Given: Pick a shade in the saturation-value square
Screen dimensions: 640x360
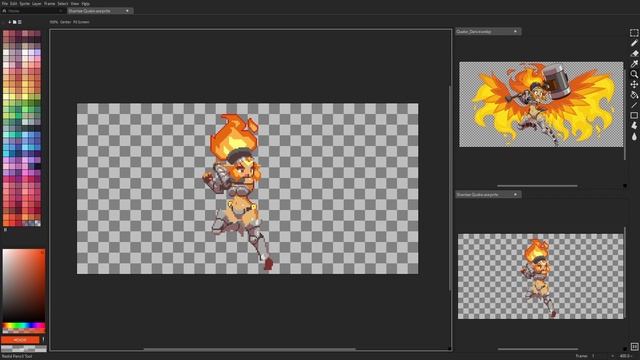Looking at the screenshot, I should (24, 285).
